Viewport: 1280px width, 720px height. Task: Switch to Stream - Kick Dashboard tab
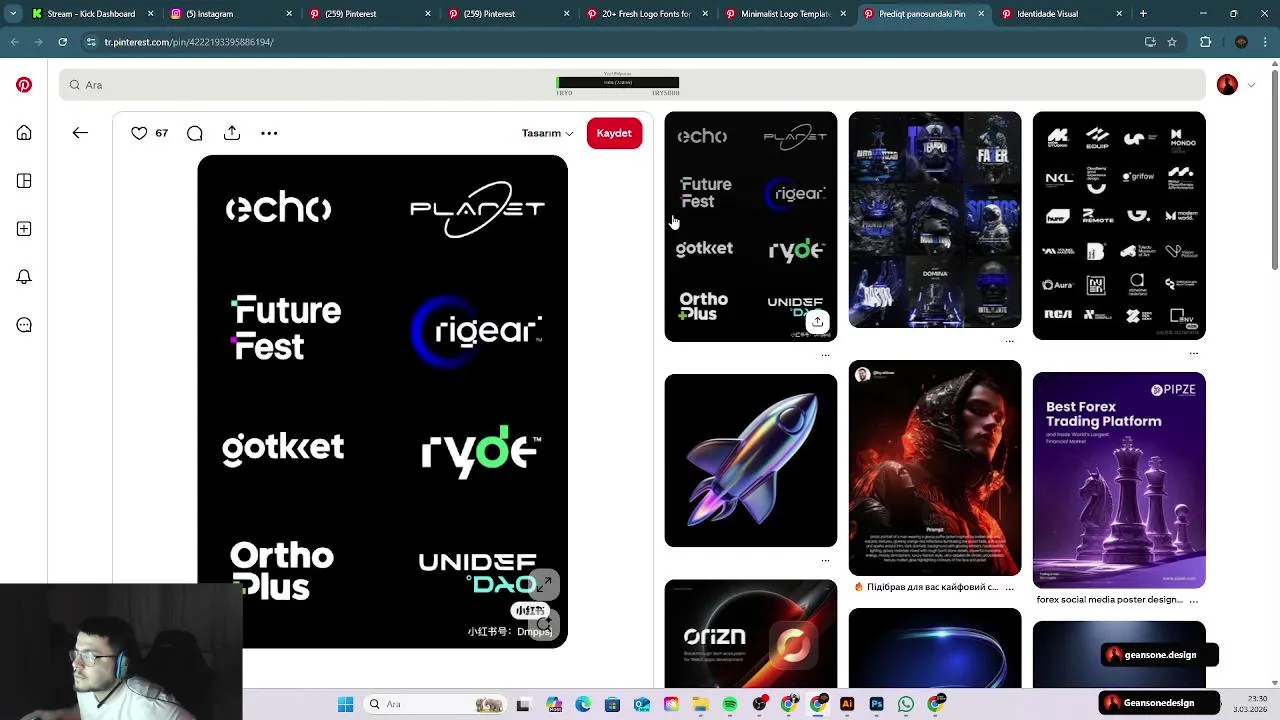coord(90,14)
